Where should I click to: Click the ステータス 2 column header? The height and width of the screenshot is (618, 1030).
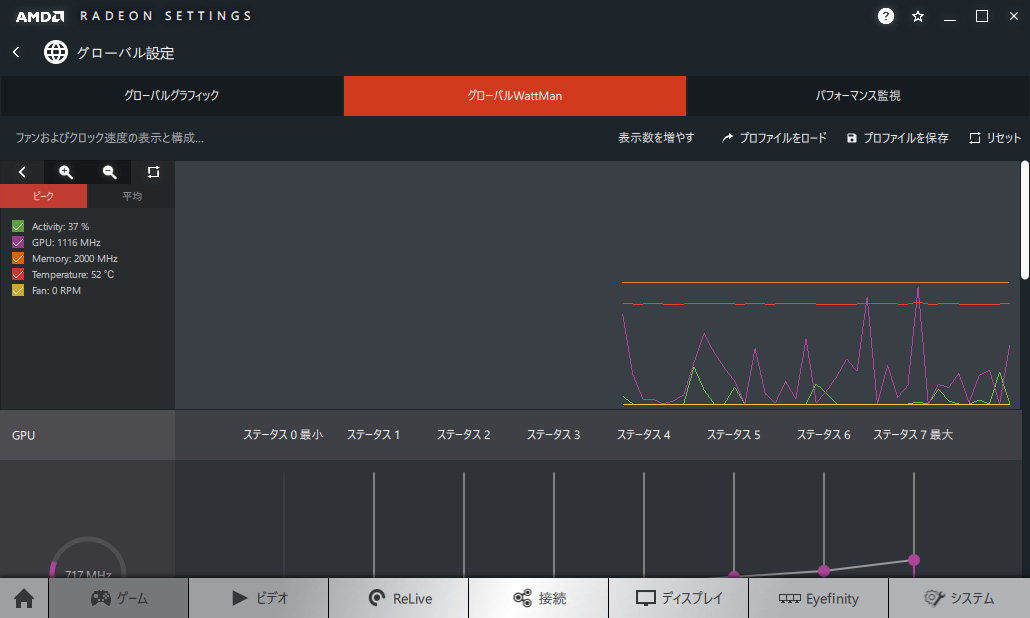click(x=463, y=435)
